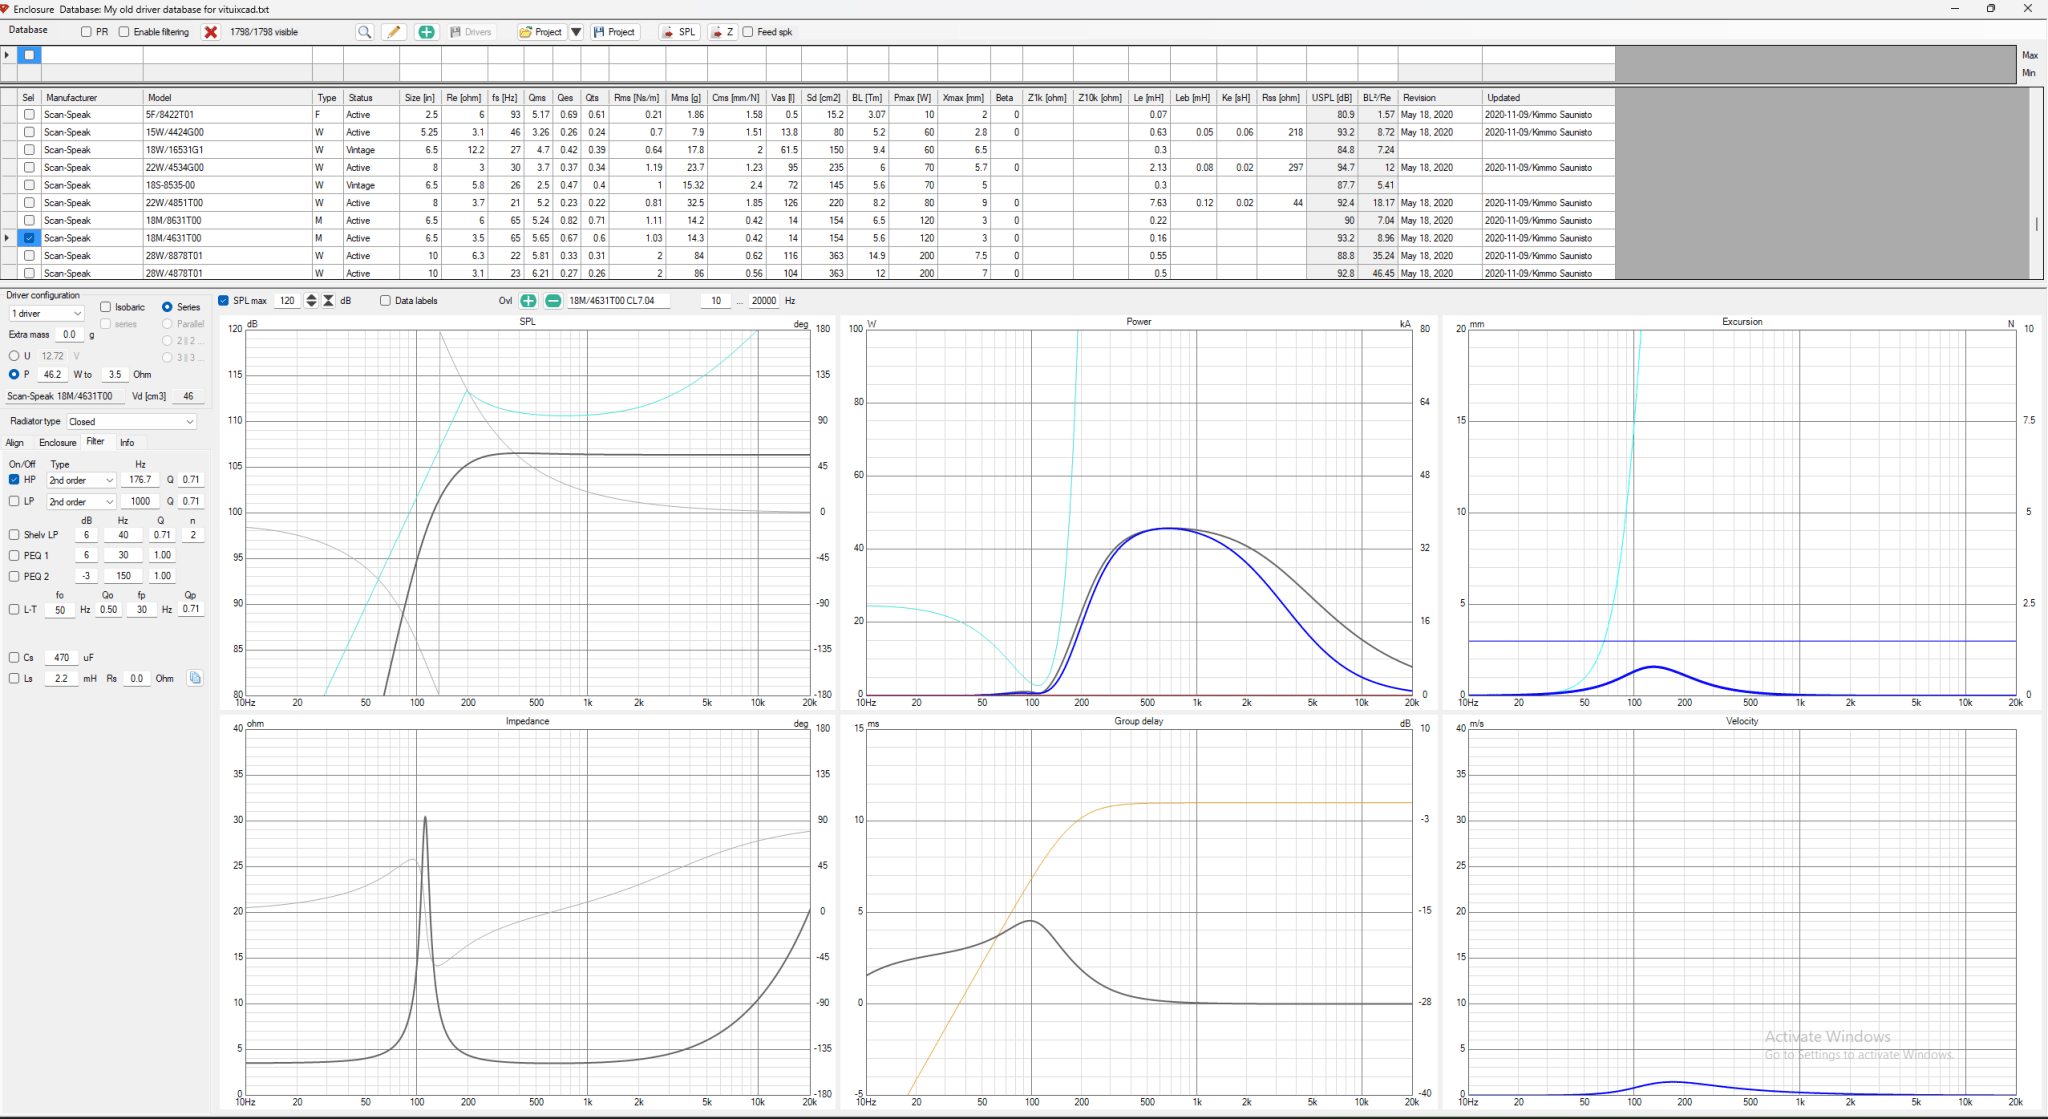Sort by the Model column header
The image size is (2048, 1119).
228,98
